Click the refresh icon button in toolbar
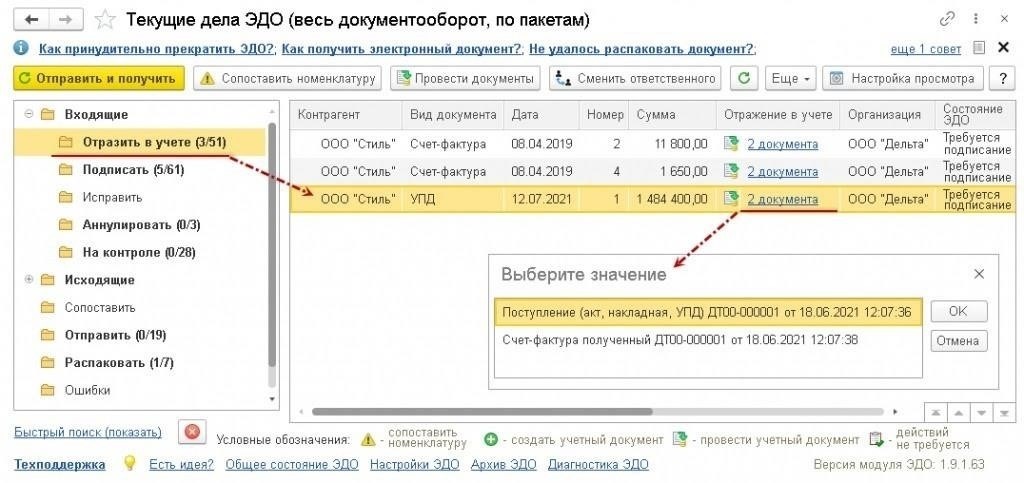This screenshot has height=483, width=1024. 744,78
